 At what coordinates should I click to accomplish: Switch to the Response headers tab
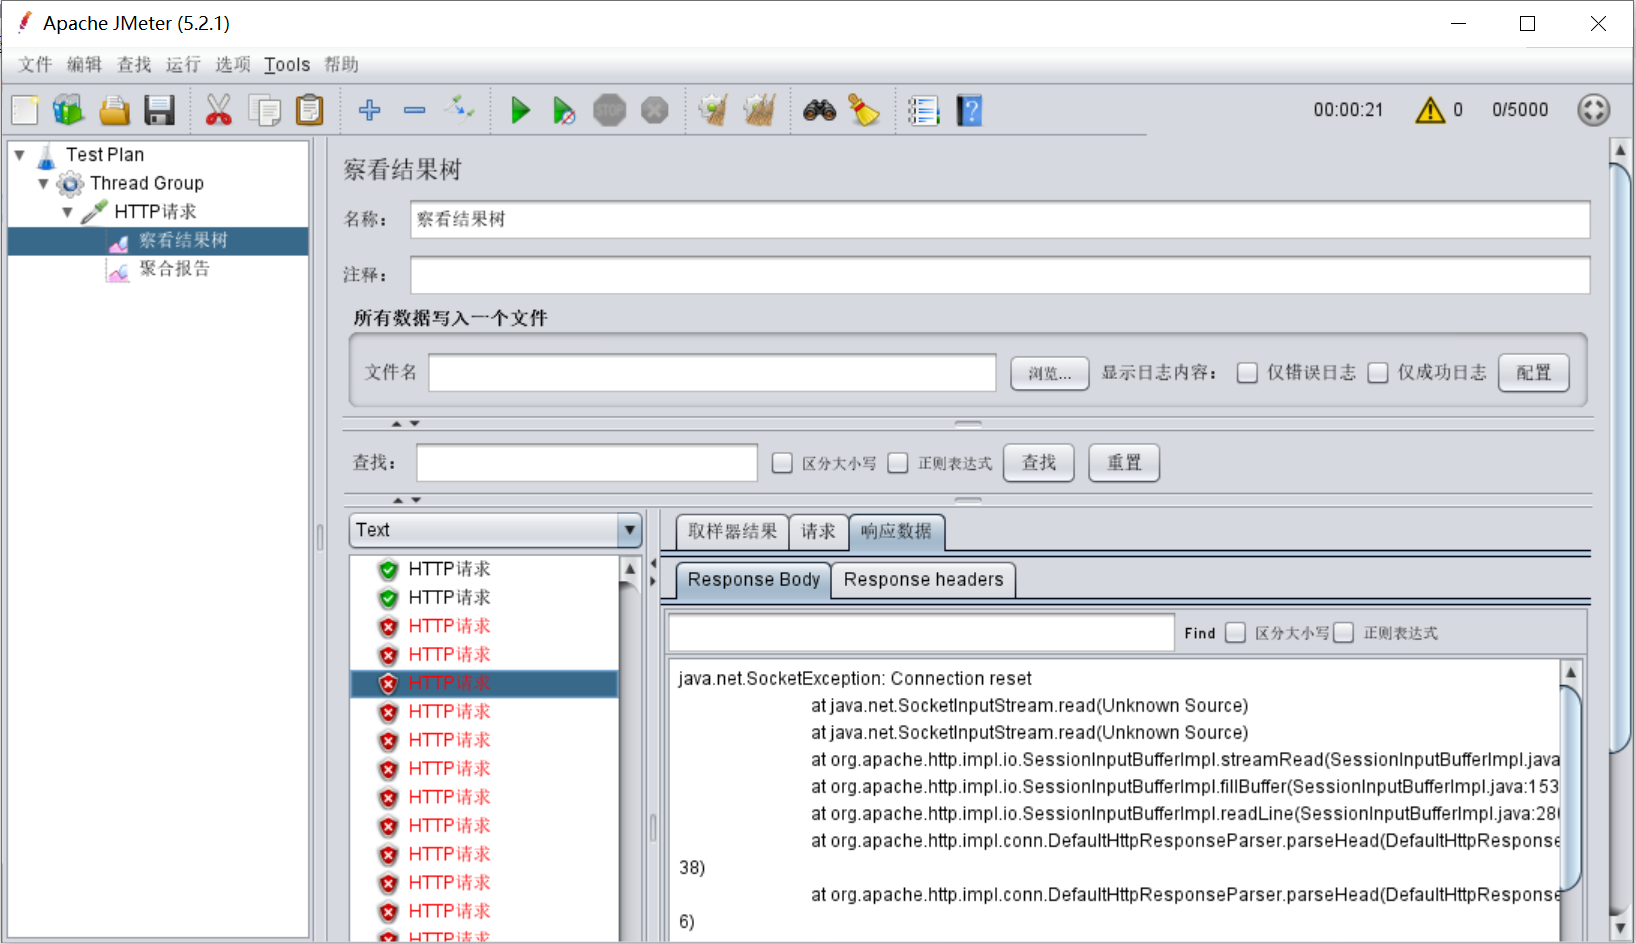click(923, 580)
